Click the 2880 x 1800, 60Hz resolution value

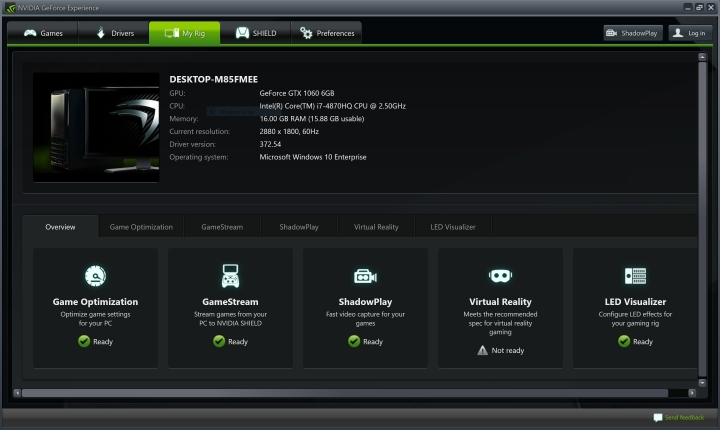point(289,131)
